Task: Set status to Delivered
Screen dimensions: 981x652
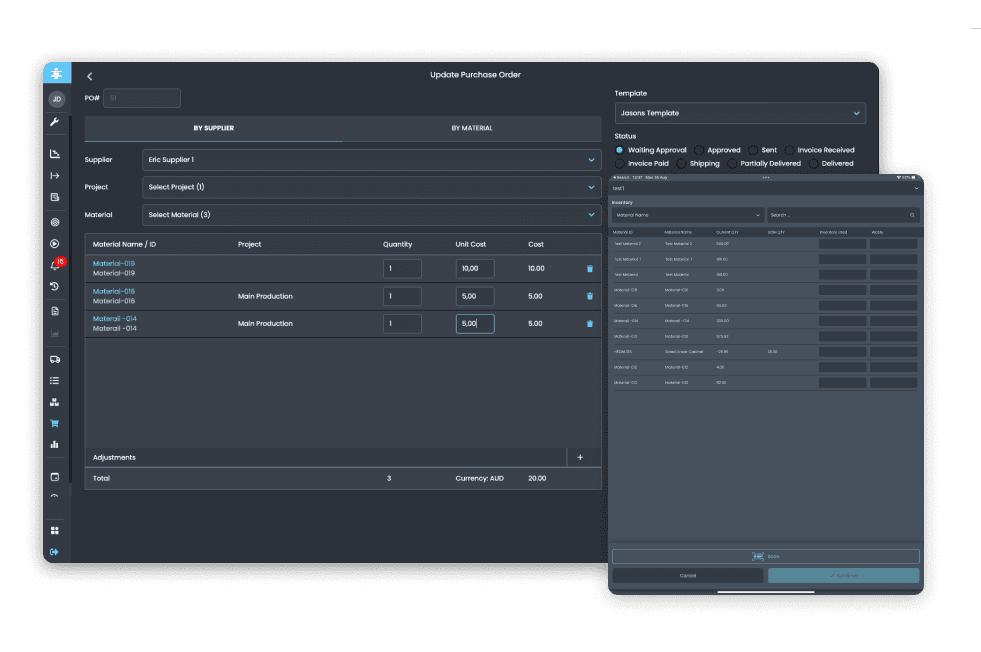Action: point(813,164)
